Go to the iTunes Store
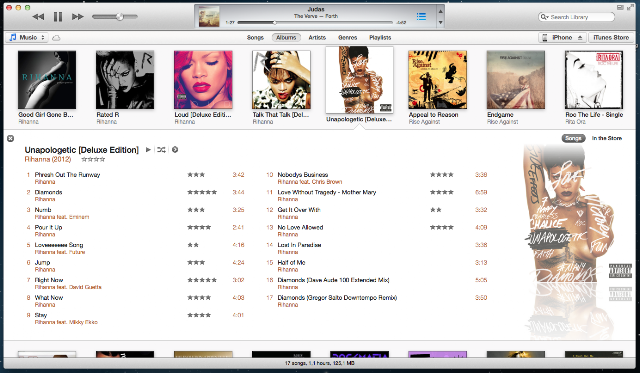The height and width of the screenshot is (373, 640). coord(611,38)
